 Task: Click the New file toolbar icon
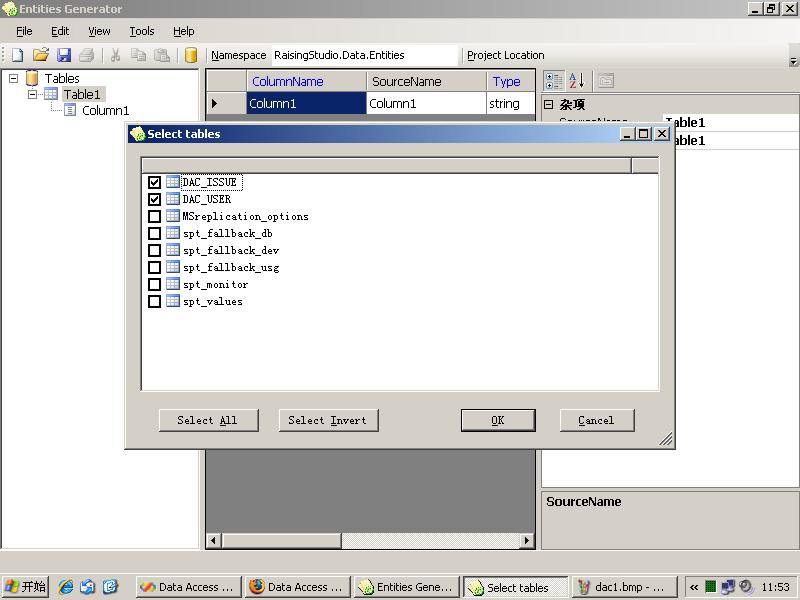point(17,55)
